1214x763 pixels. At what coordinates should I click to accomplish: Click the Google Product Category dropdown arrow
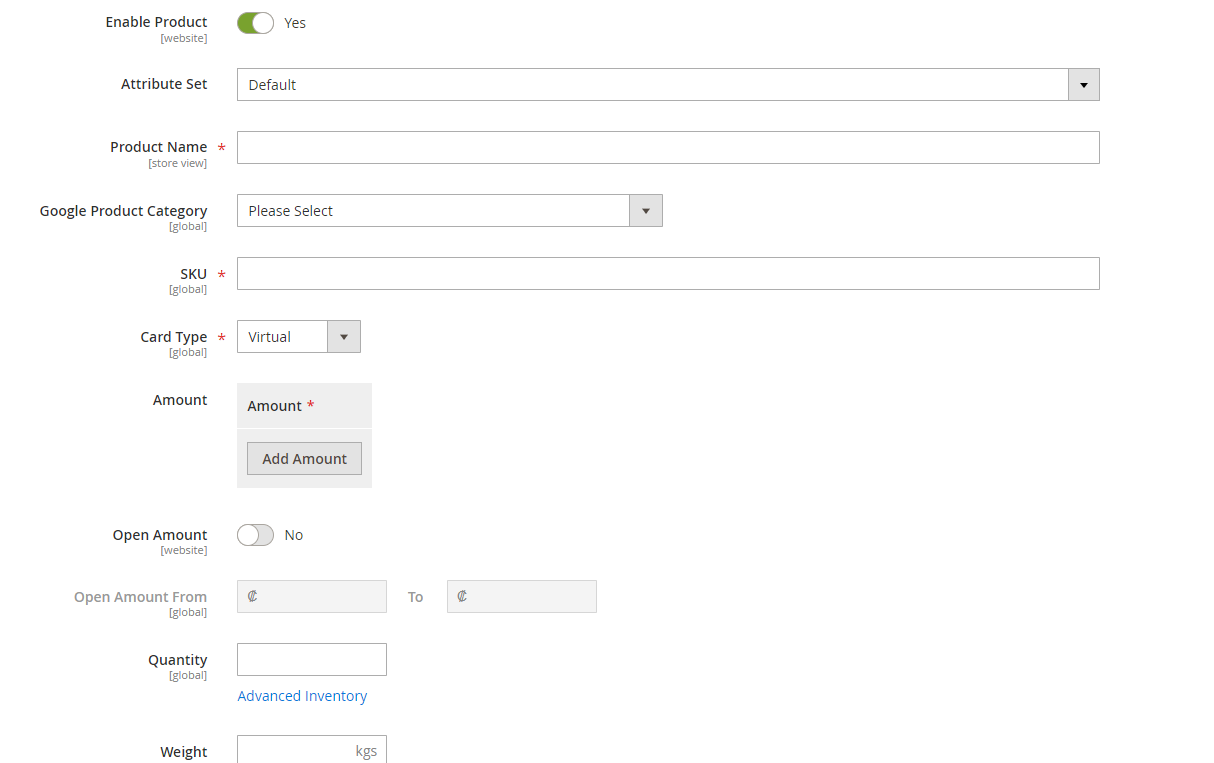pos(646,210)
